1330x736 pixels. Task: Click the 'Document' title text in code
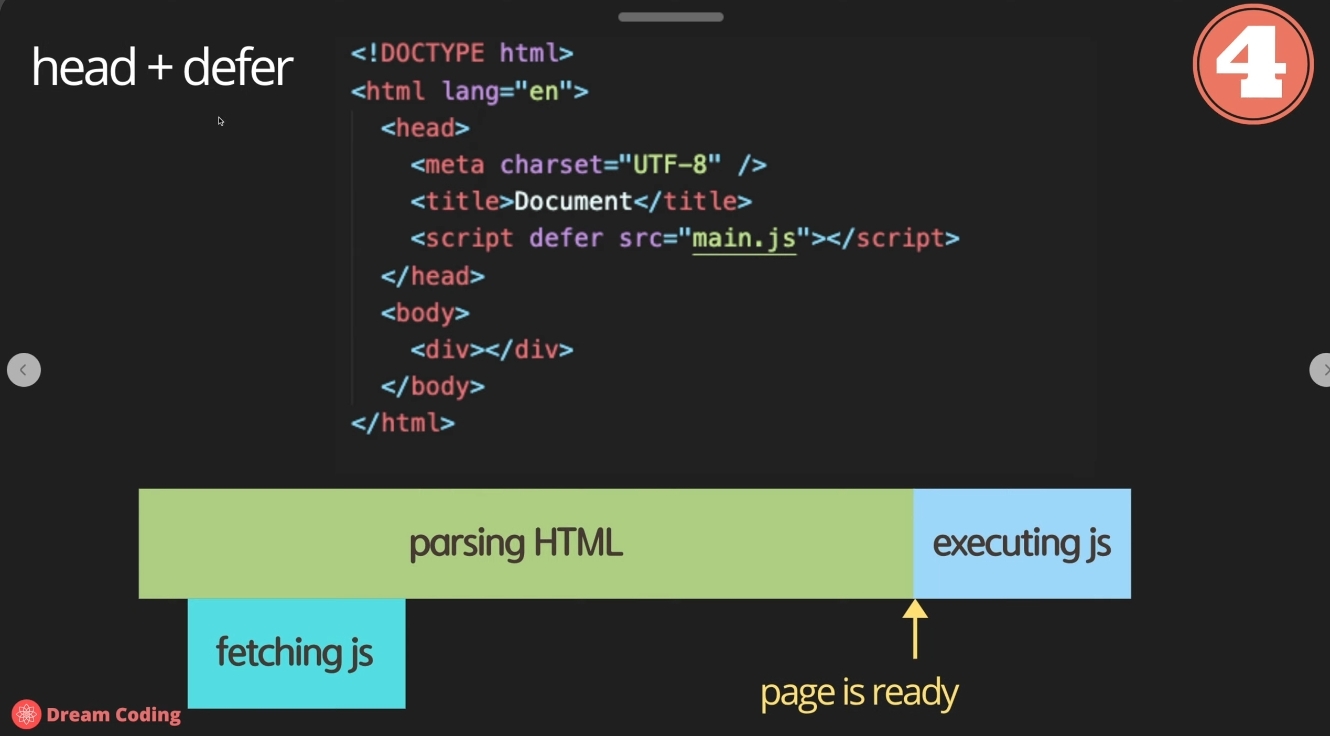573,201
